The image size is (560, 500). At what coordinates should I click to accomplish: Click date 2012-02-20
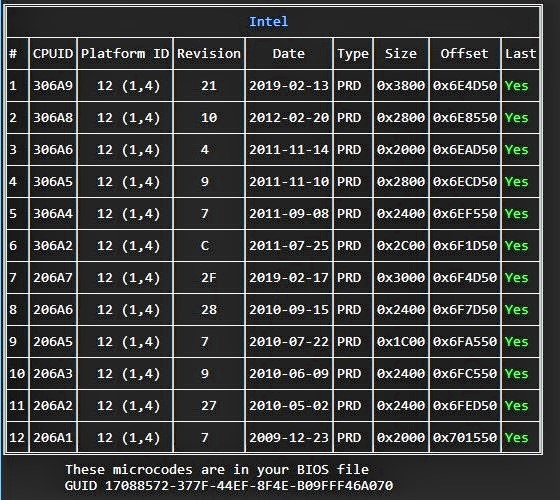click(x=289, y=118)
